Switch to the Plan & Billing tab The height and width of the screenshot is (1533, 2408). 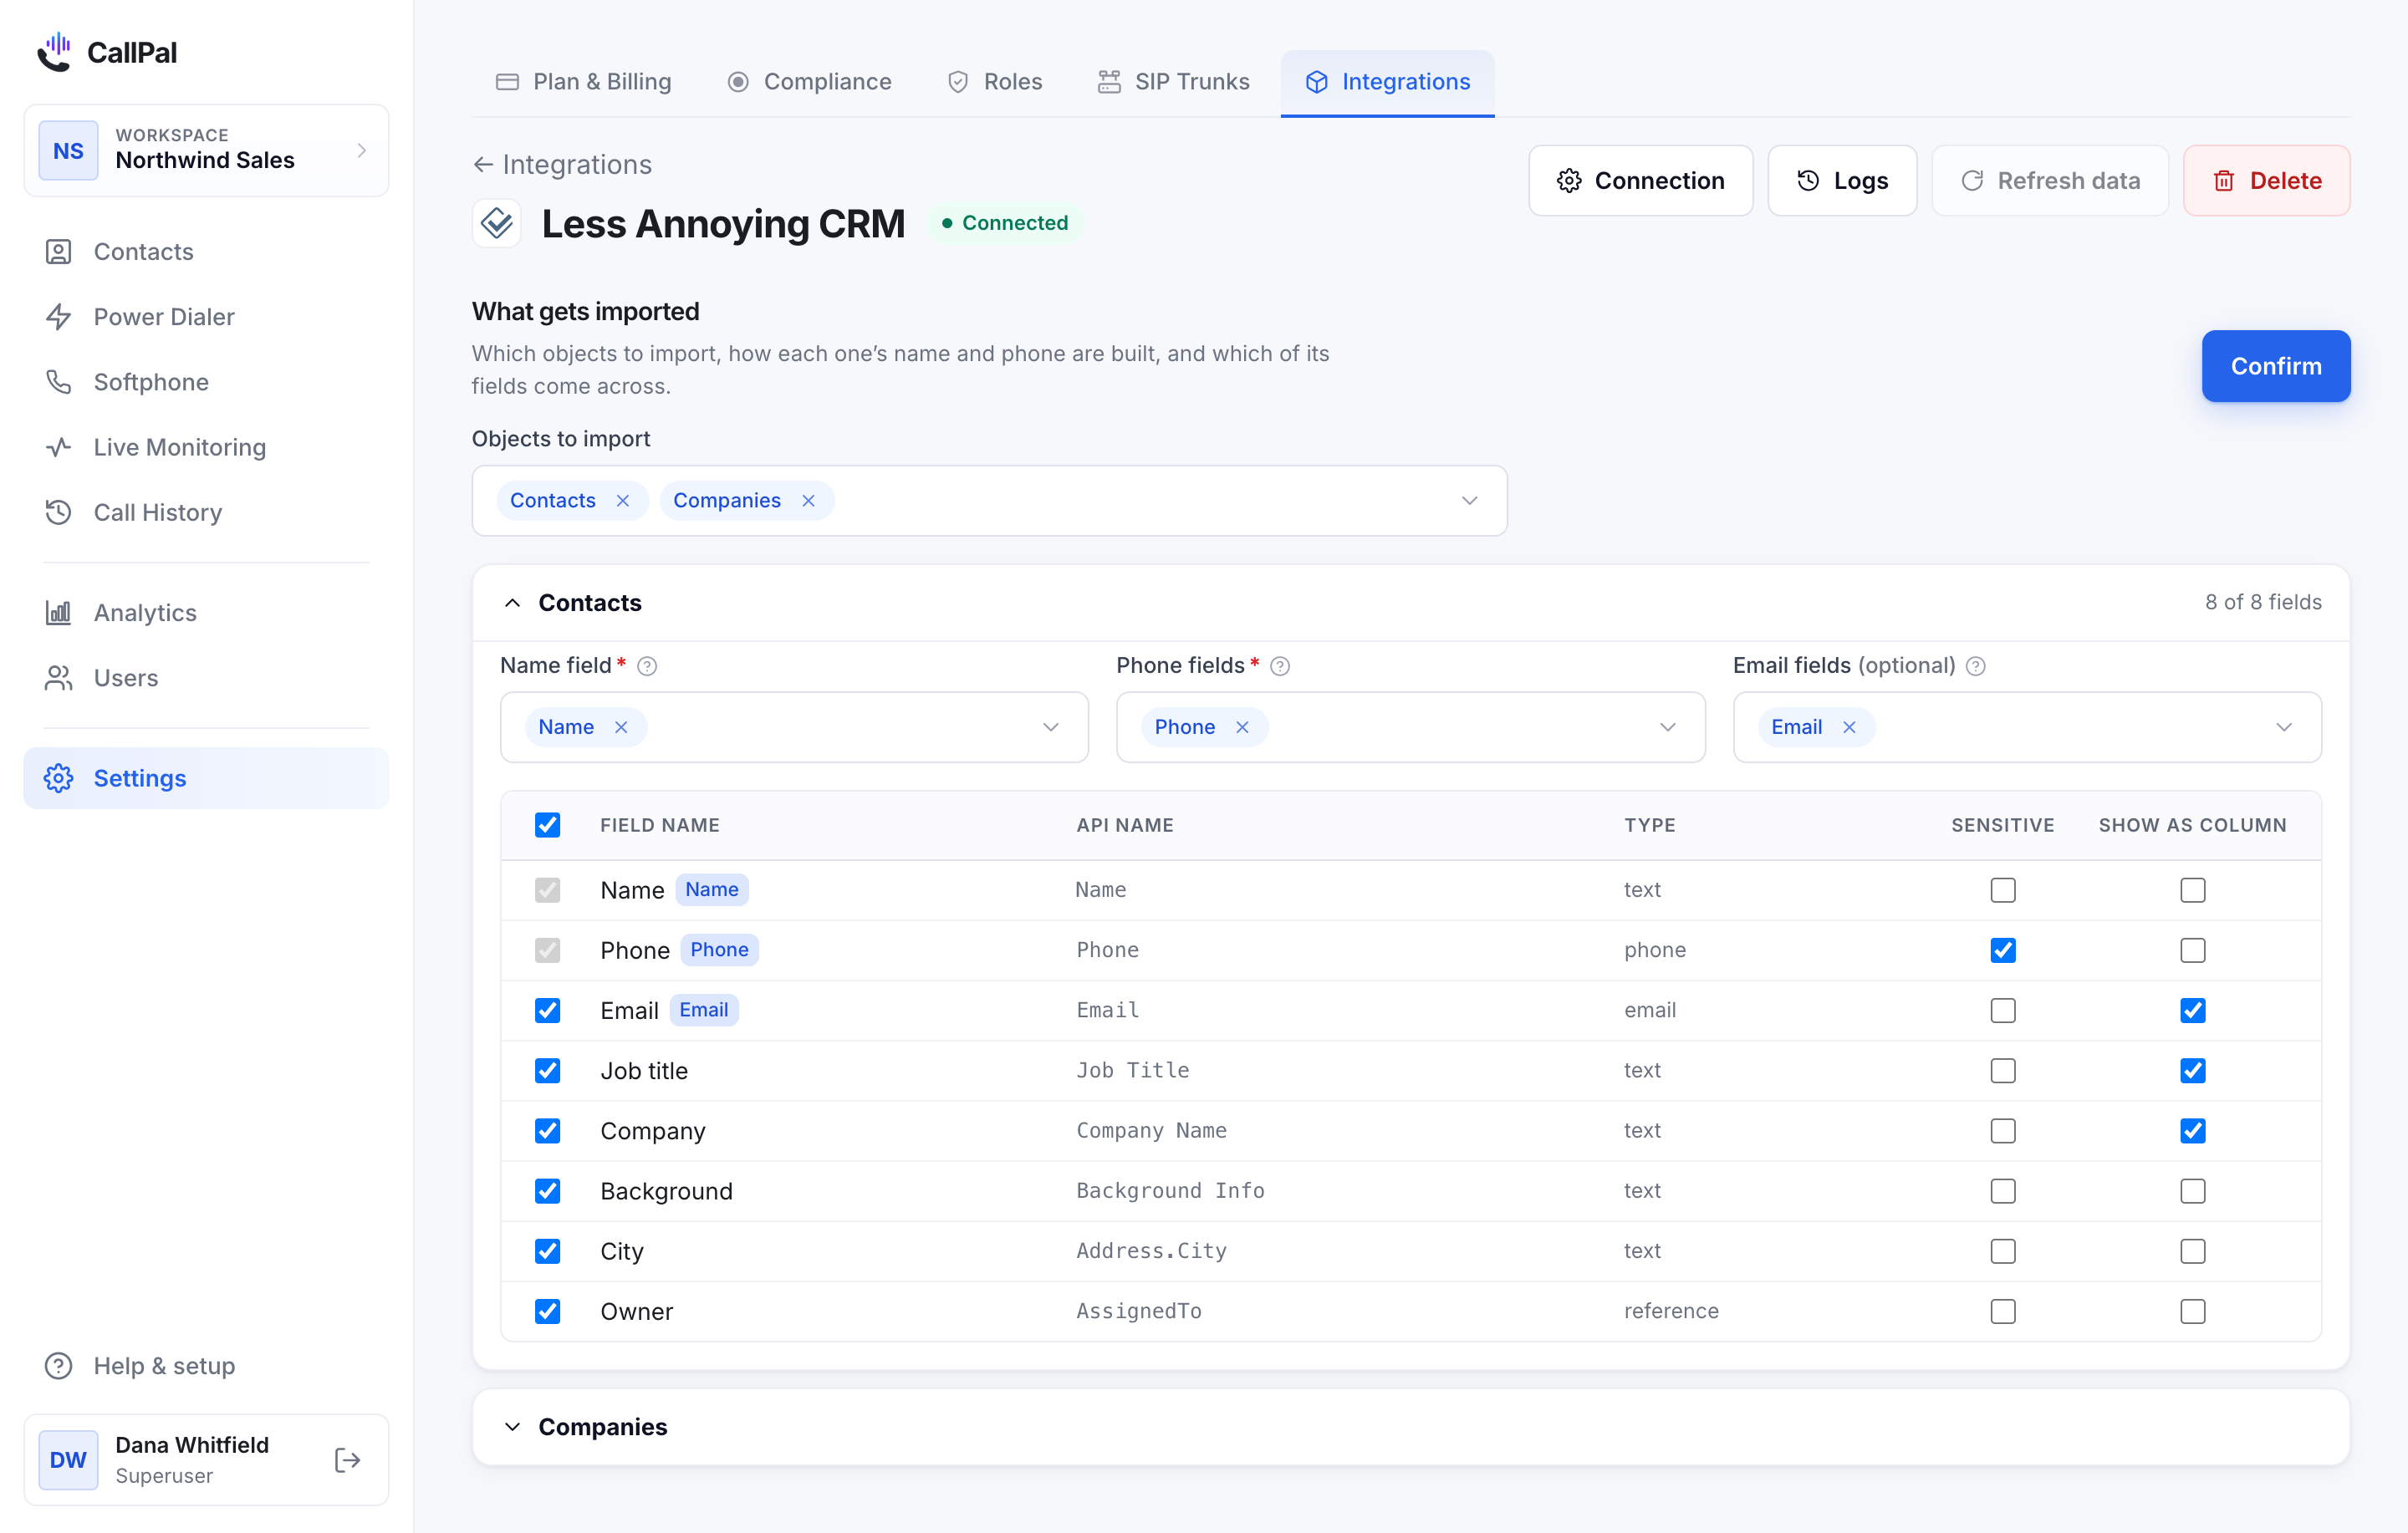pos(584,82)
